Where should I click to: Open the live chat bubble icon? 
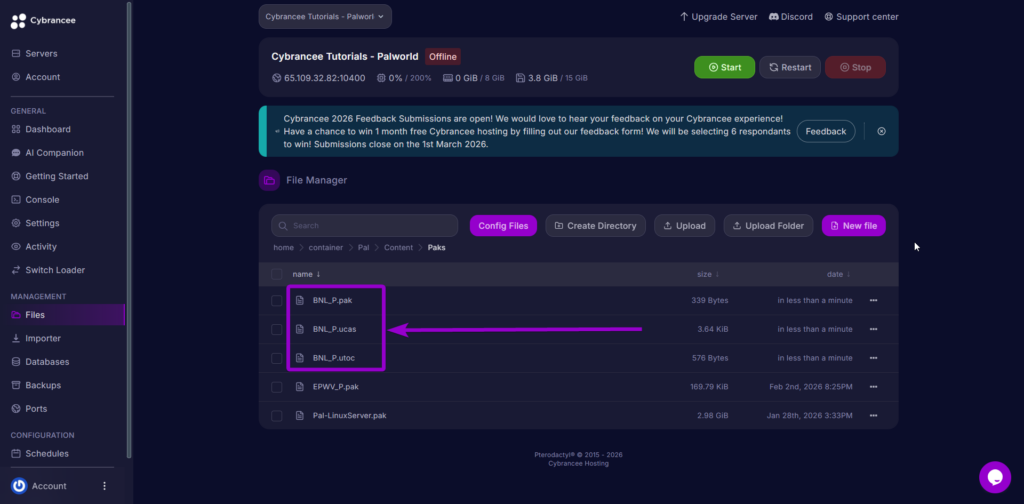pos(994,477)
